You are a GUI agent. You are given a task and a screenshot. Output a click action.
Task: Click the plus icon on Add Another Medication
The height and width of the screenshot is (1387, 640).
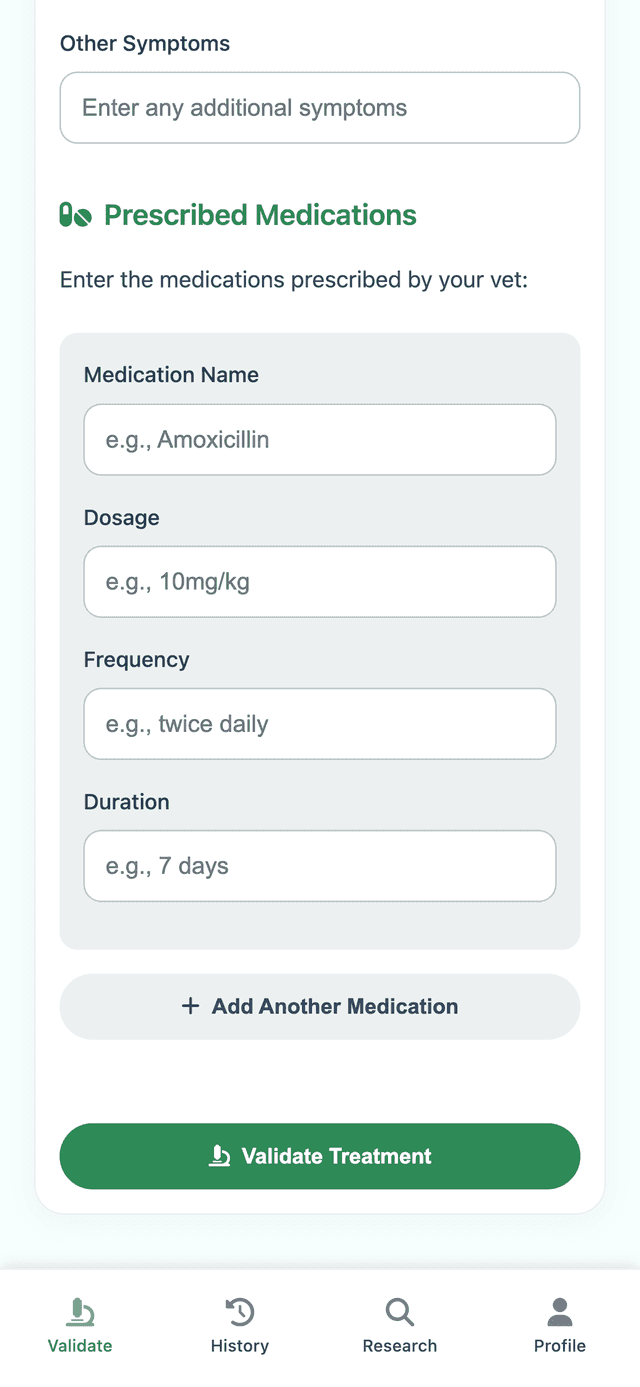click(190, 1006)
